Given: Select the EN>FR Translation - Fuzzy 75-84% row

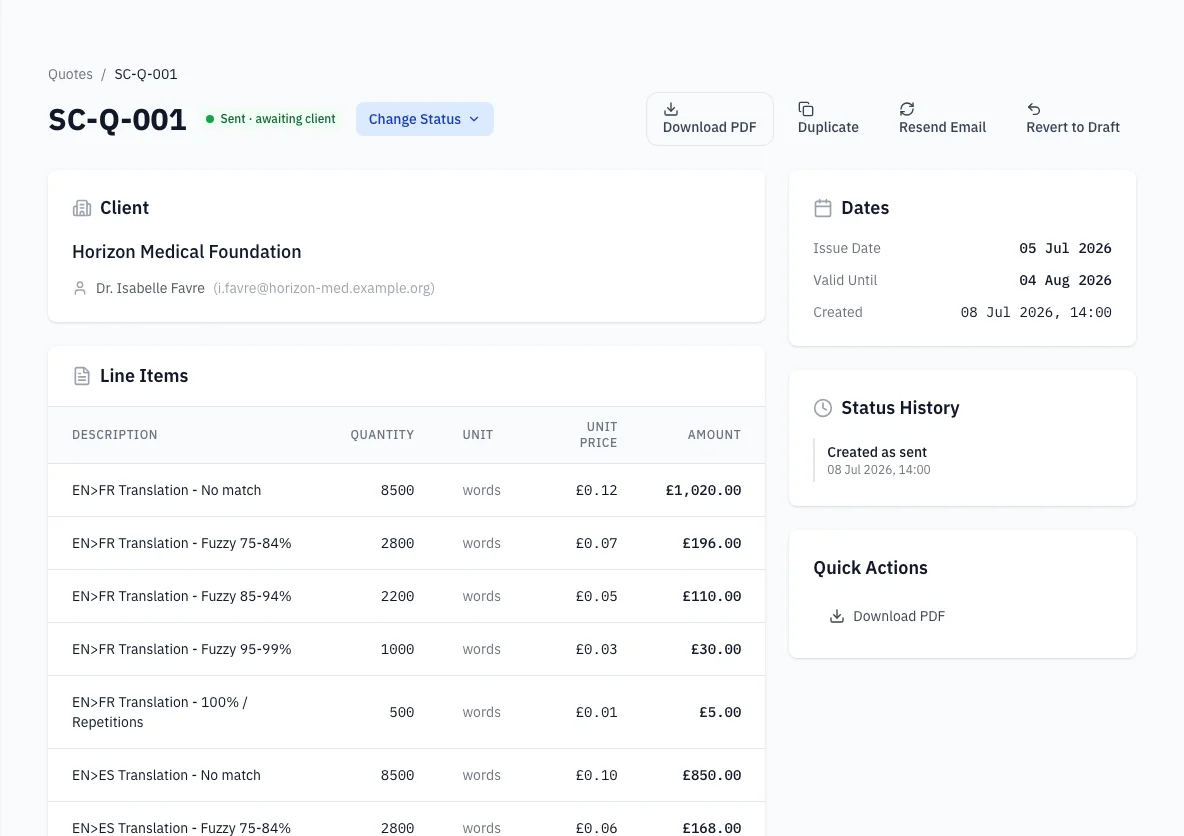Looking at the screenshot, I should 406,543.
